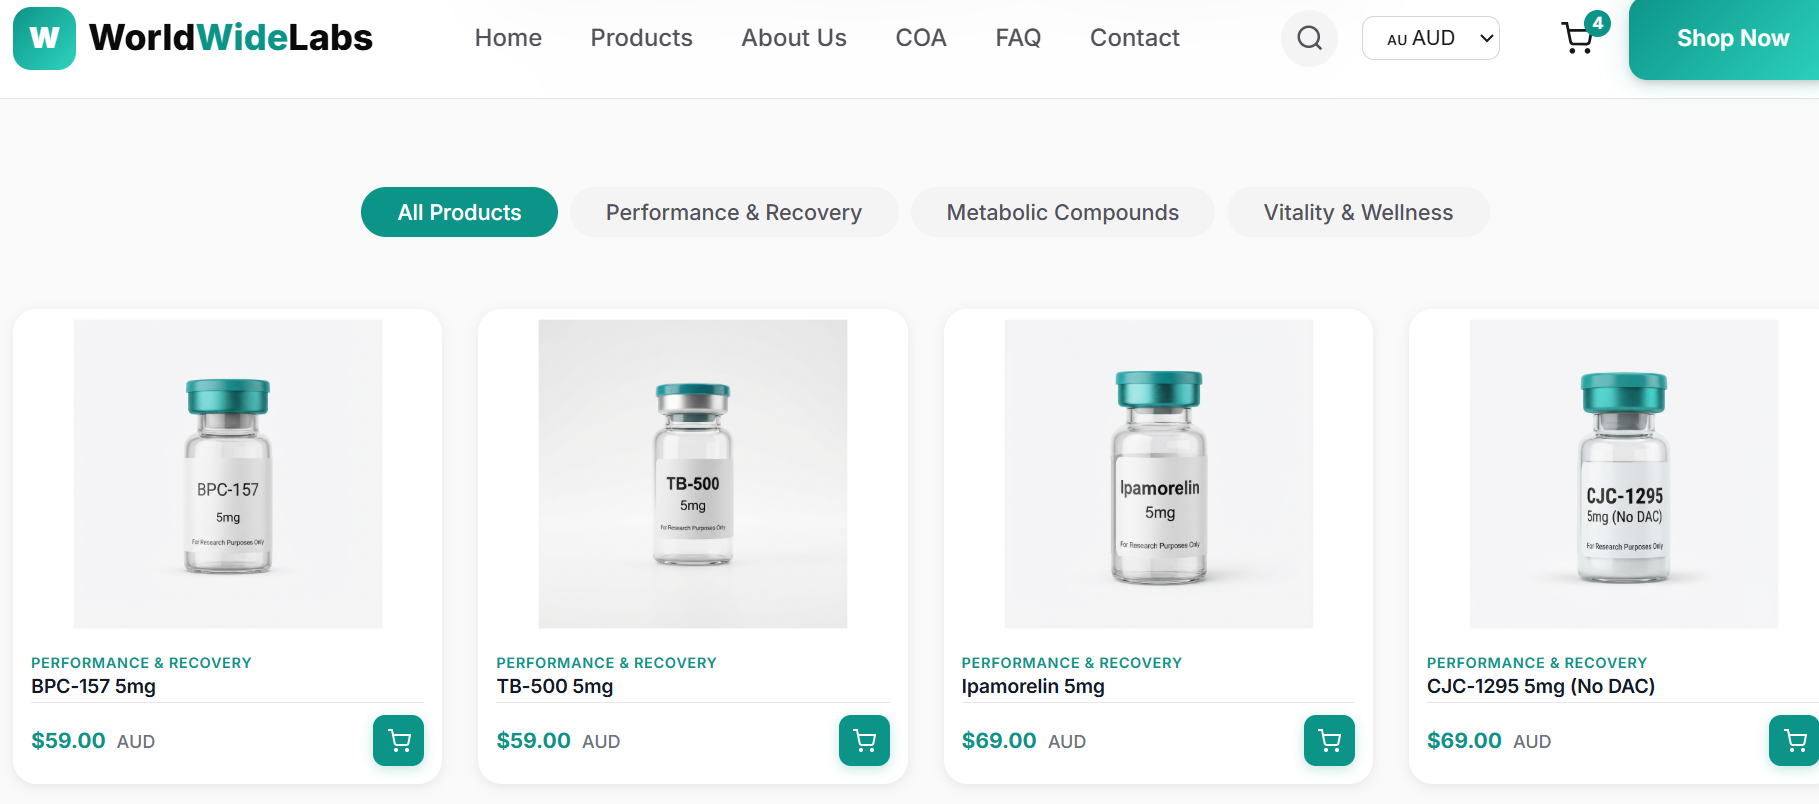Switch to Vitality & Wellness category
Viewport: 1819px width, 804px height.
[1358, 212]
